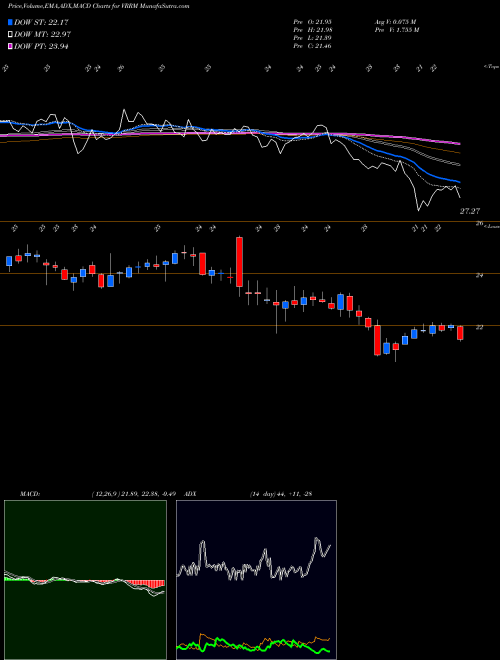Click the chart title mentioning MunafaSutra.com
Viewport: 500px width, 660px height.
click(x=98, y=6)
